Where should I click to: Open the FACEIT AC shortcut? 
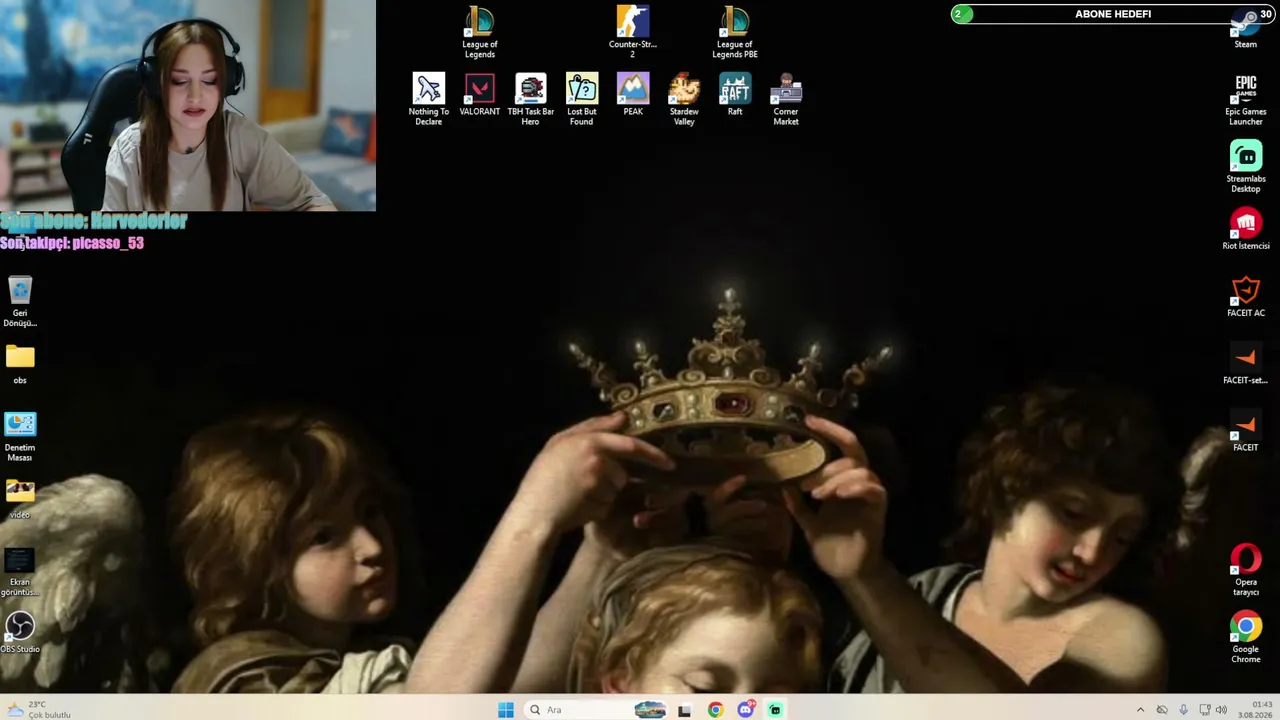(1246, 295)
